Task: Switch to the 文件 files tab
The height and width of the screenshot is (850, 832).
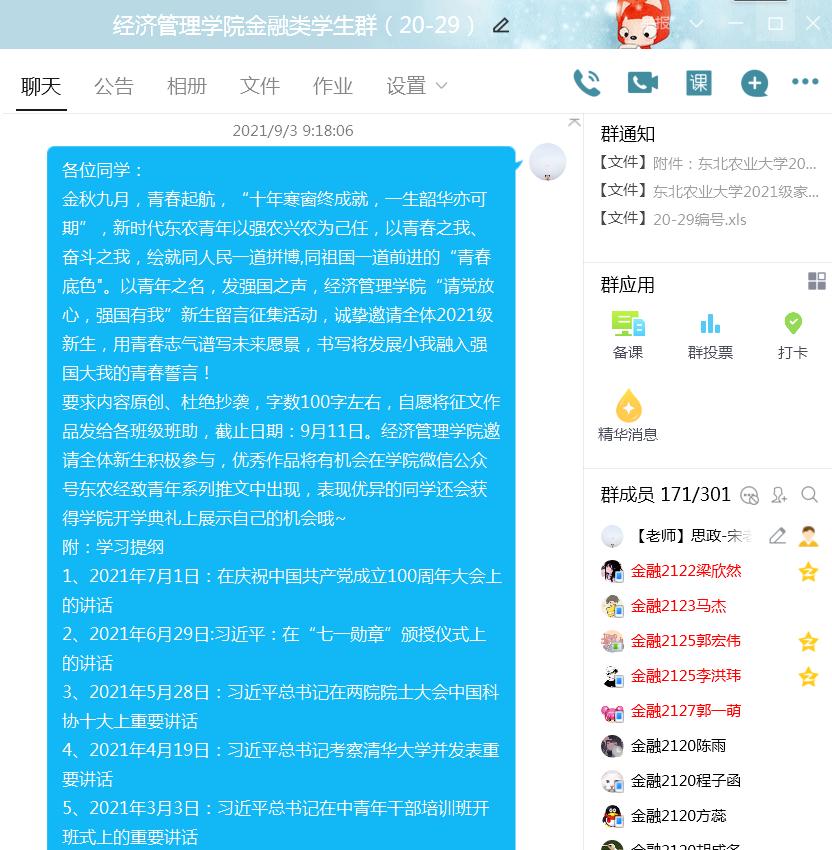Action: 260,86
